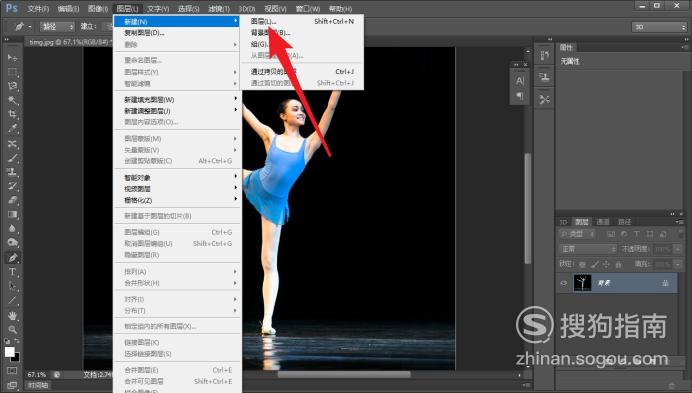Select the Magic Wand tool
The height and width of the screenshot is (393, 692).
point(12,100)
